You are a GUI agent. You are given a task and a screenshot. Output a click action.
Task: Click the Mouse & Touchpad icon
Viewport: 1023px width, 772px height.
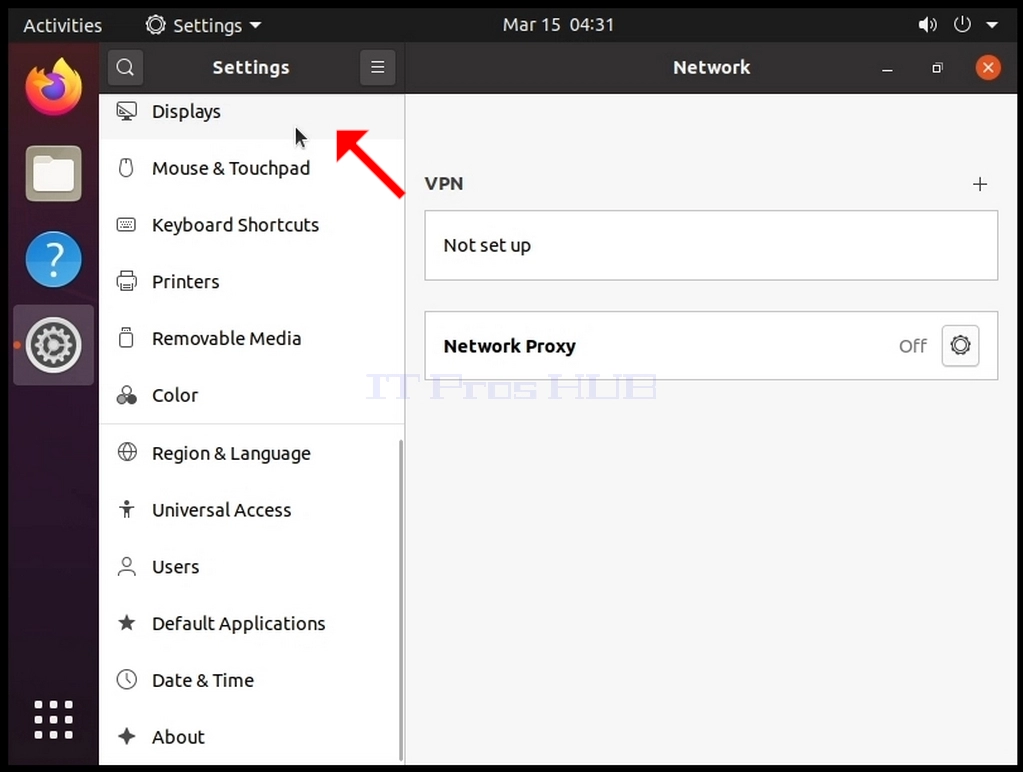127,168
